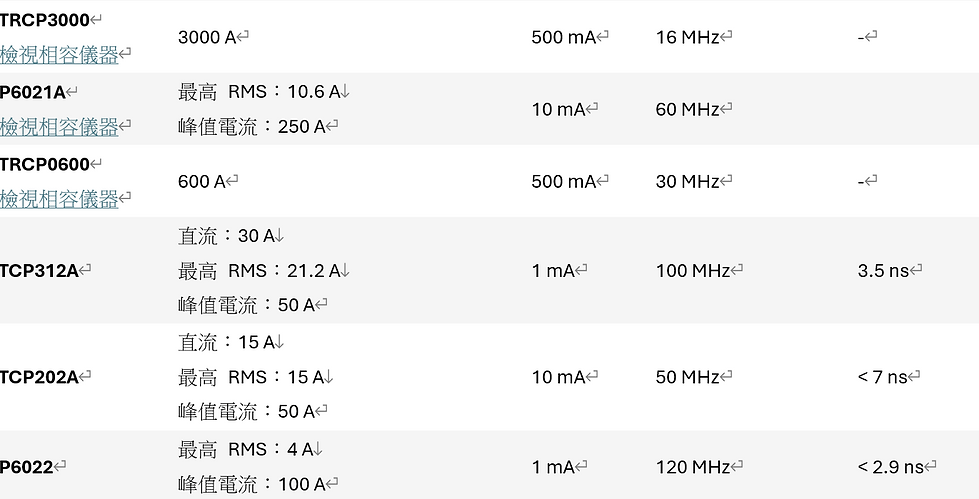Click the < 2.9 ns rise time value
Viewport: 979px width, 499px height.
pos(890,467)
